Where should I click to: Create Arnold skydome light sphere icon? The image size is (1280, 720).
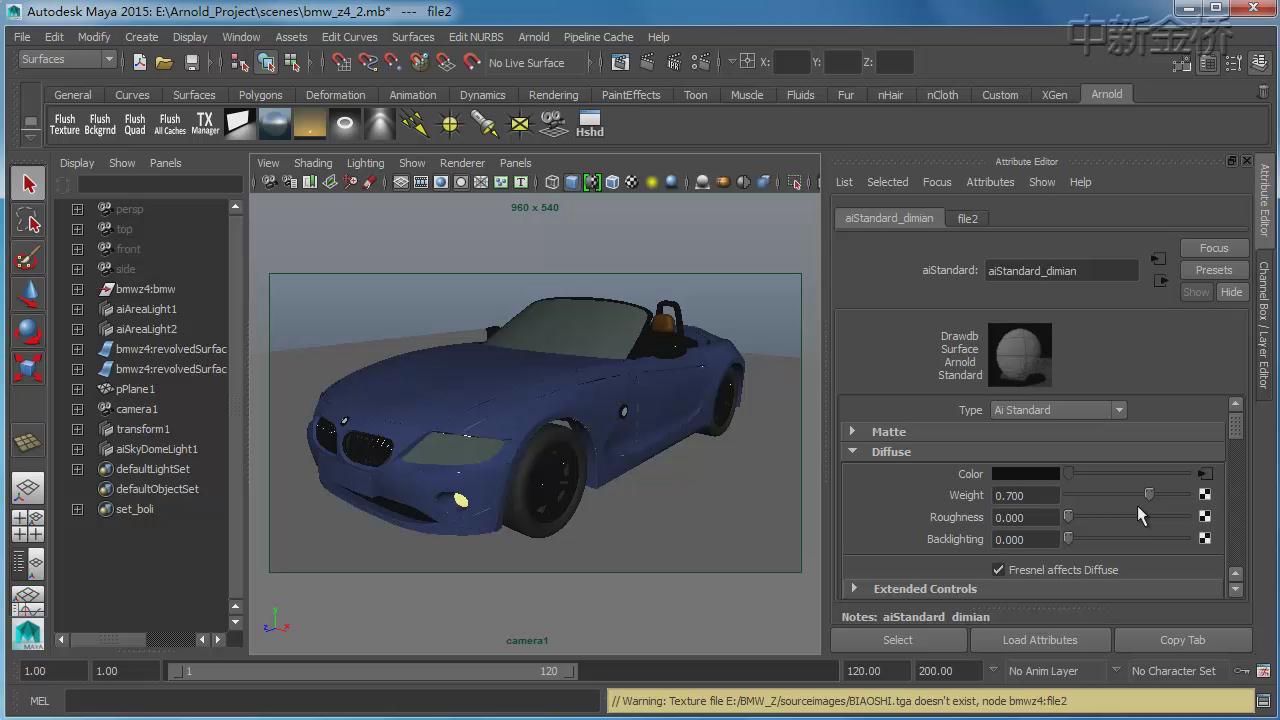pos(275,124)
